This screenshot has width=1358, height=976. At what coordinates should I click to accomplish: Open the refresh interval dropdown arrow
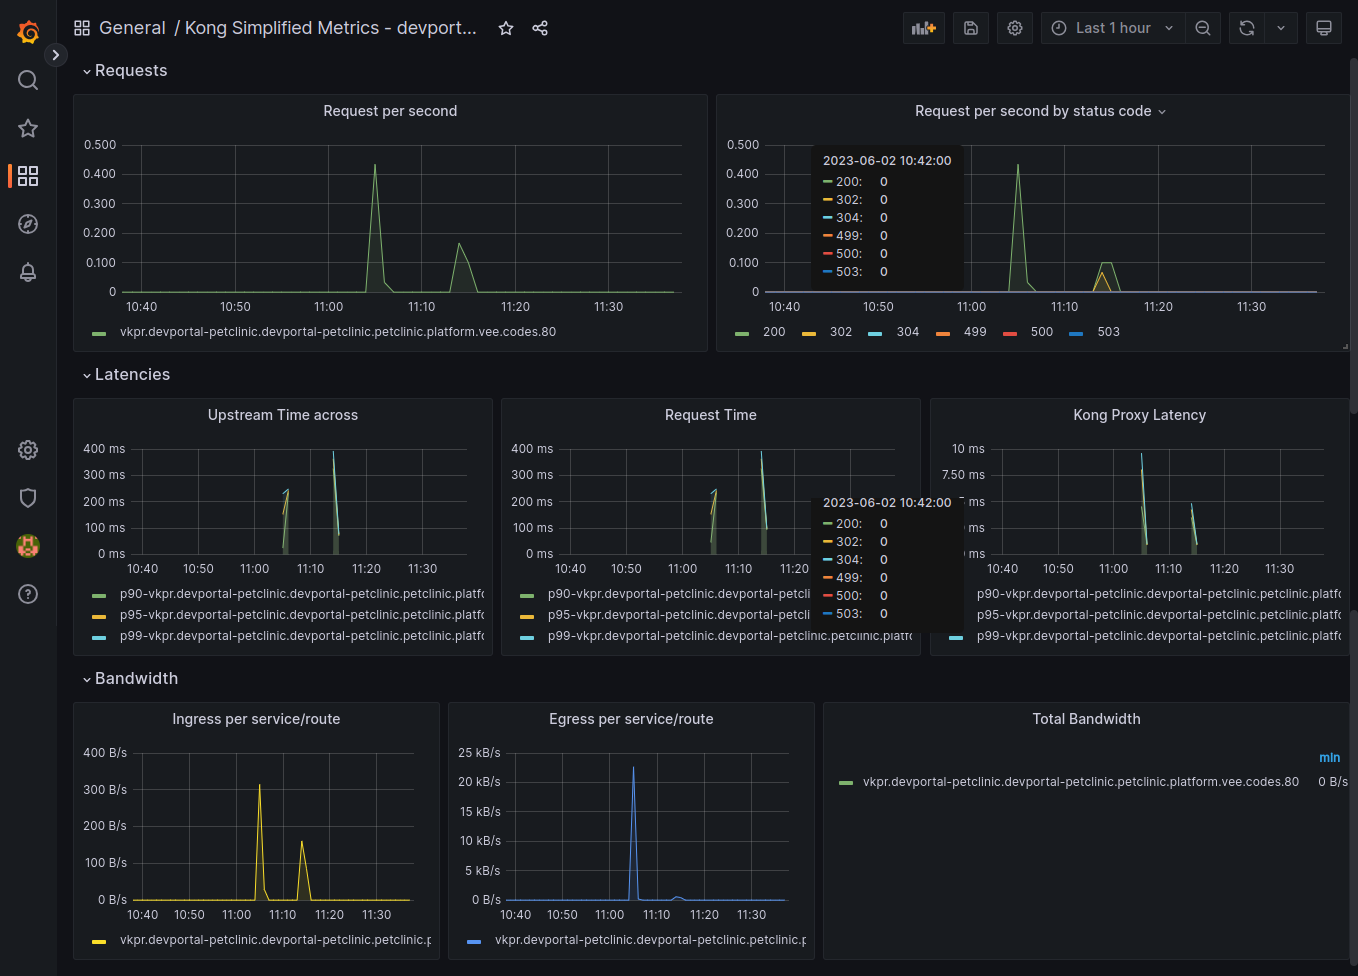[x=1281, y=28]
